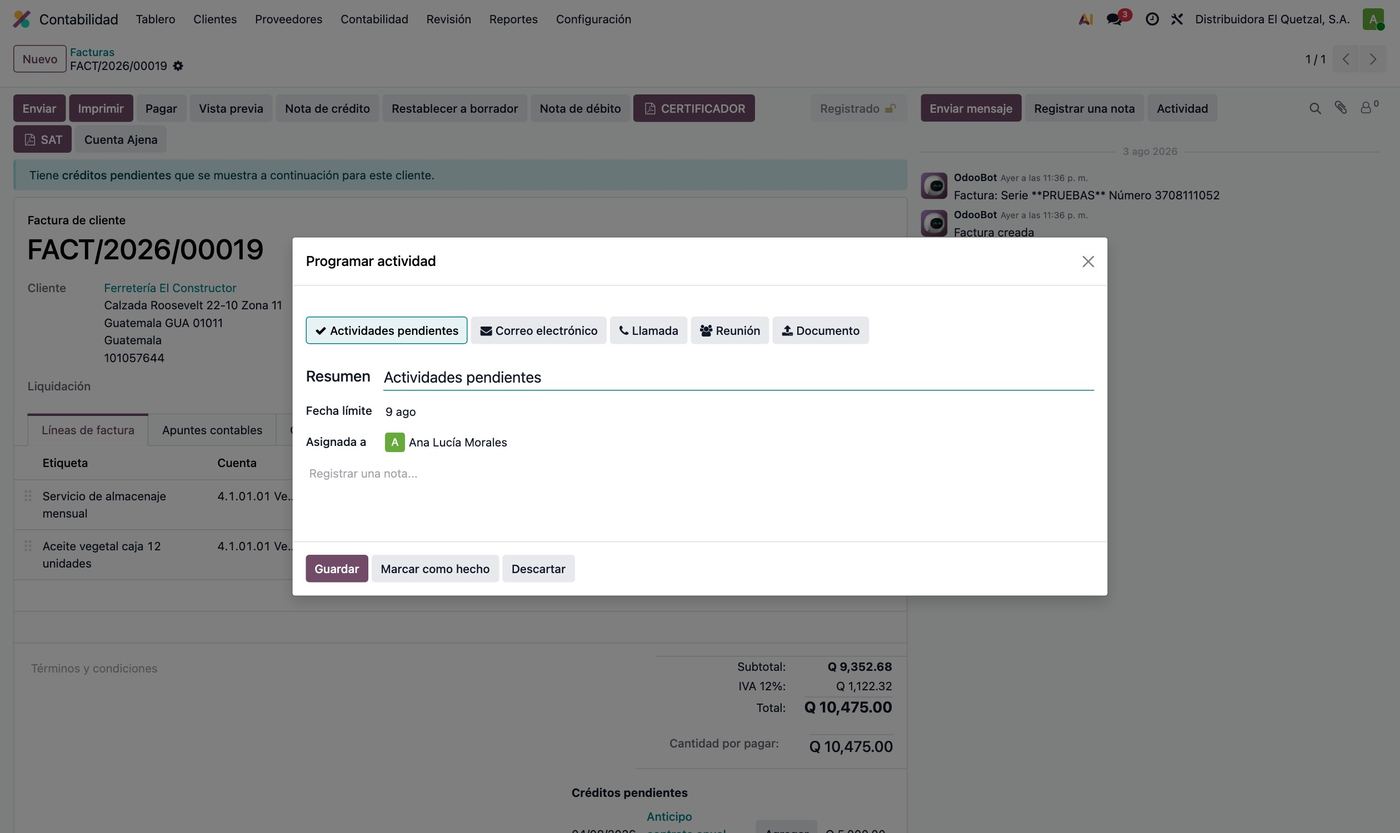
Task: Click the Cuenta column header
Action: (237, 463)
